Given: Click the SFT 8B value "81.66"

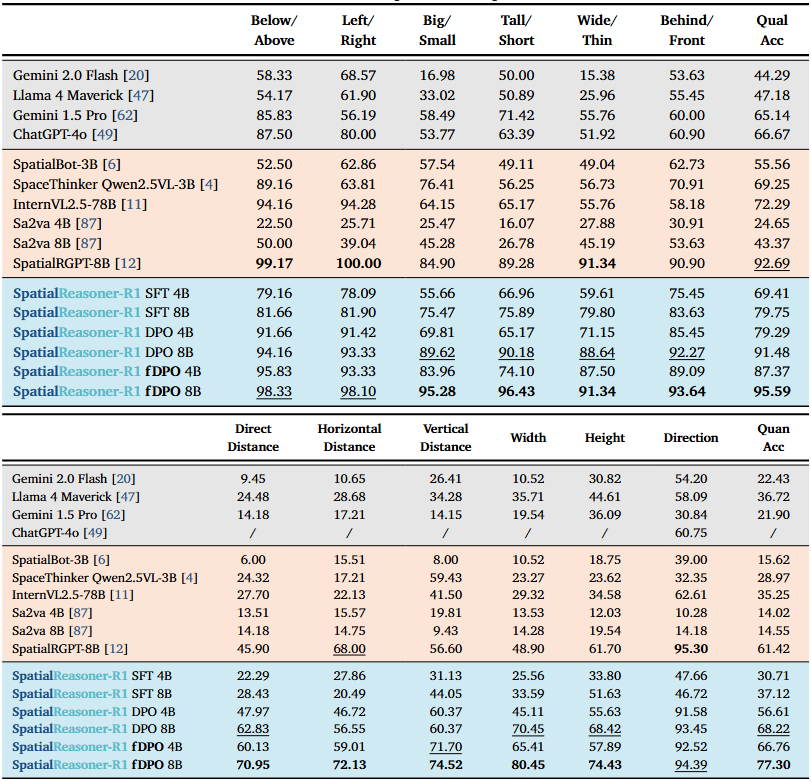Looking at the screenshot, I should pos(274,312).
